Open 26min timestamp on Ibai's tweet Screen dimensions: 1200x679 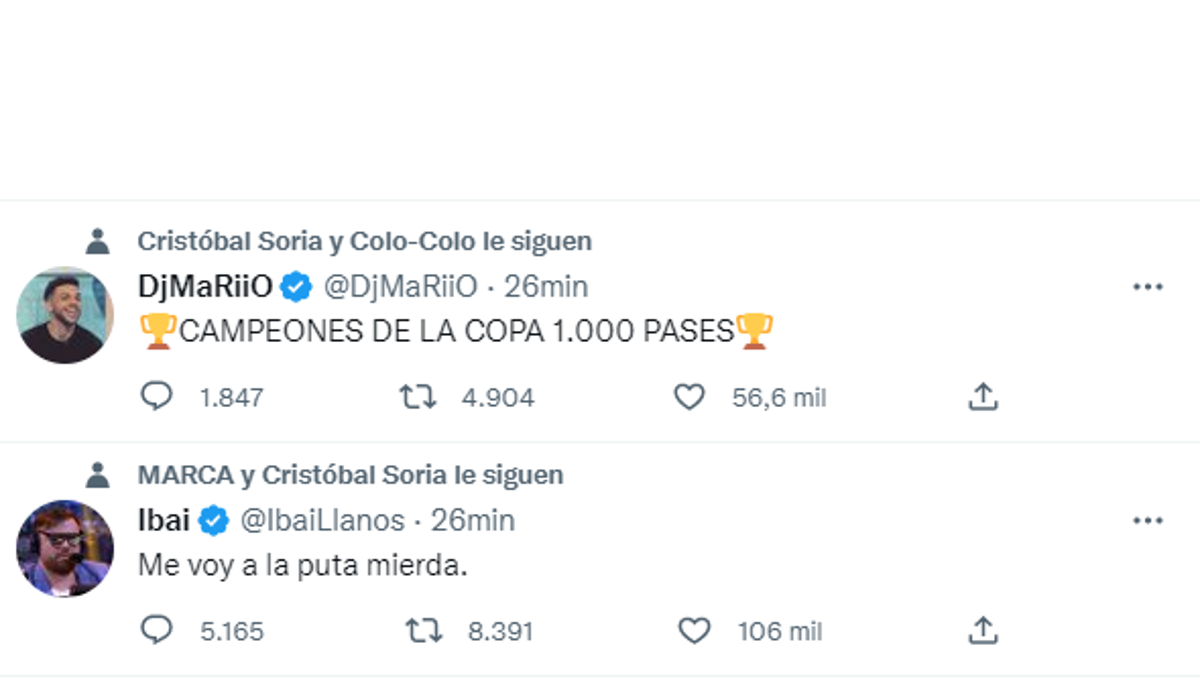(473, 521)
